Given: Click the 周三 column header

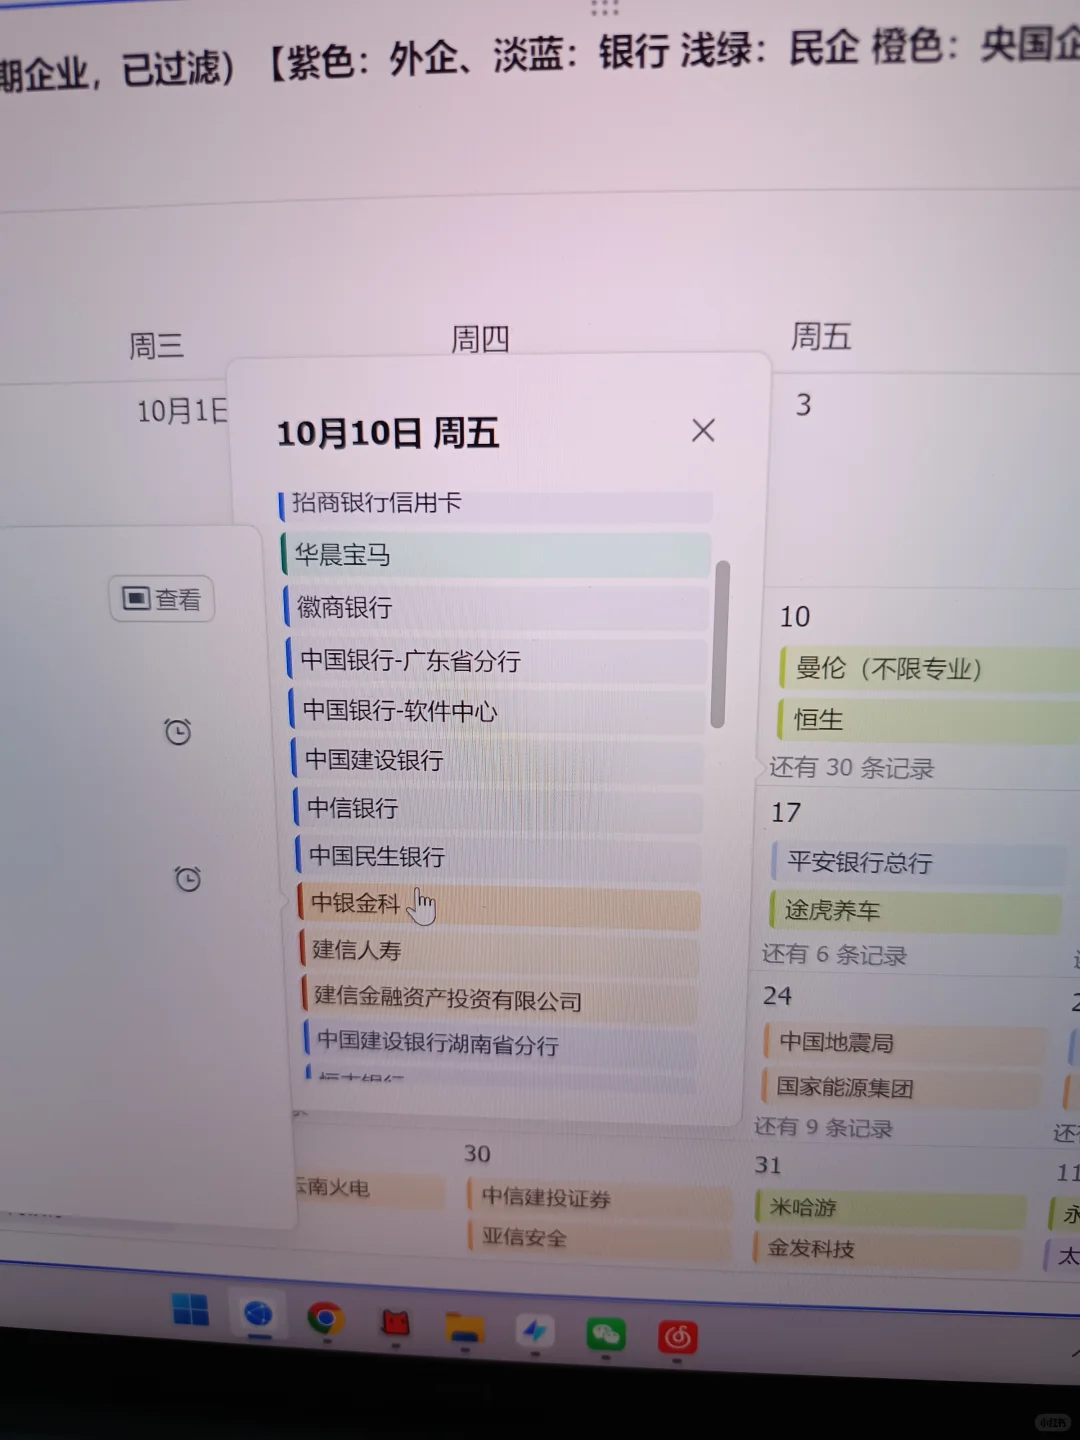Looking at the screenshot, I should (x=156, y=346).
